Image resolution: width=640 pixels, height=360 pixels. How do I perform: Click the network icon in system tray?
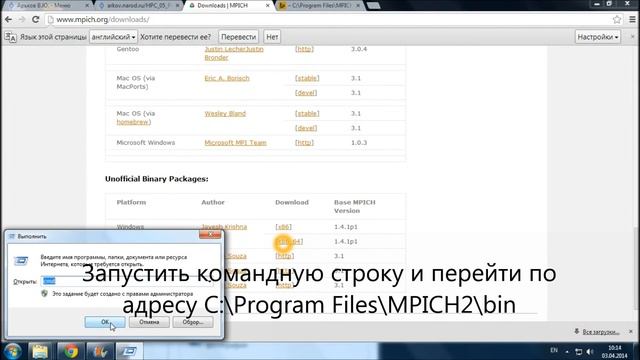(x=579, y=352)
